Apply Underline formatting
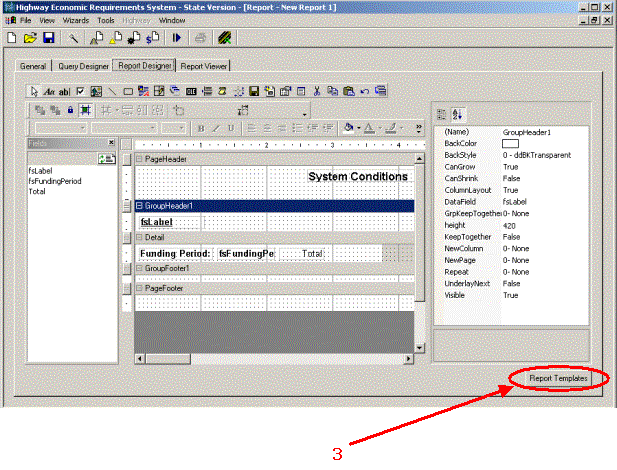Viewport: 617px width, 470px height. 231,128
